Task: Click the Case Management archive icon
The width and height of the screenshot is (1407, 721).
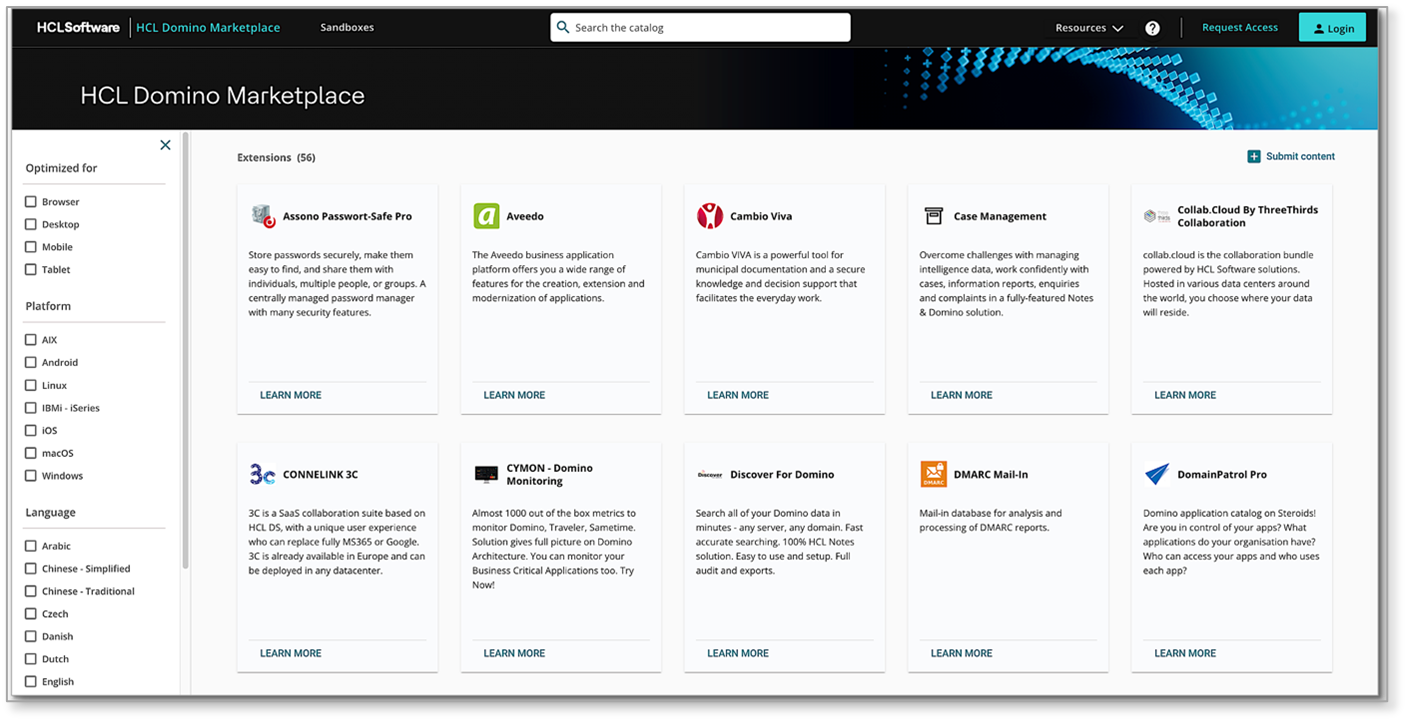Action: click(933, 216)
